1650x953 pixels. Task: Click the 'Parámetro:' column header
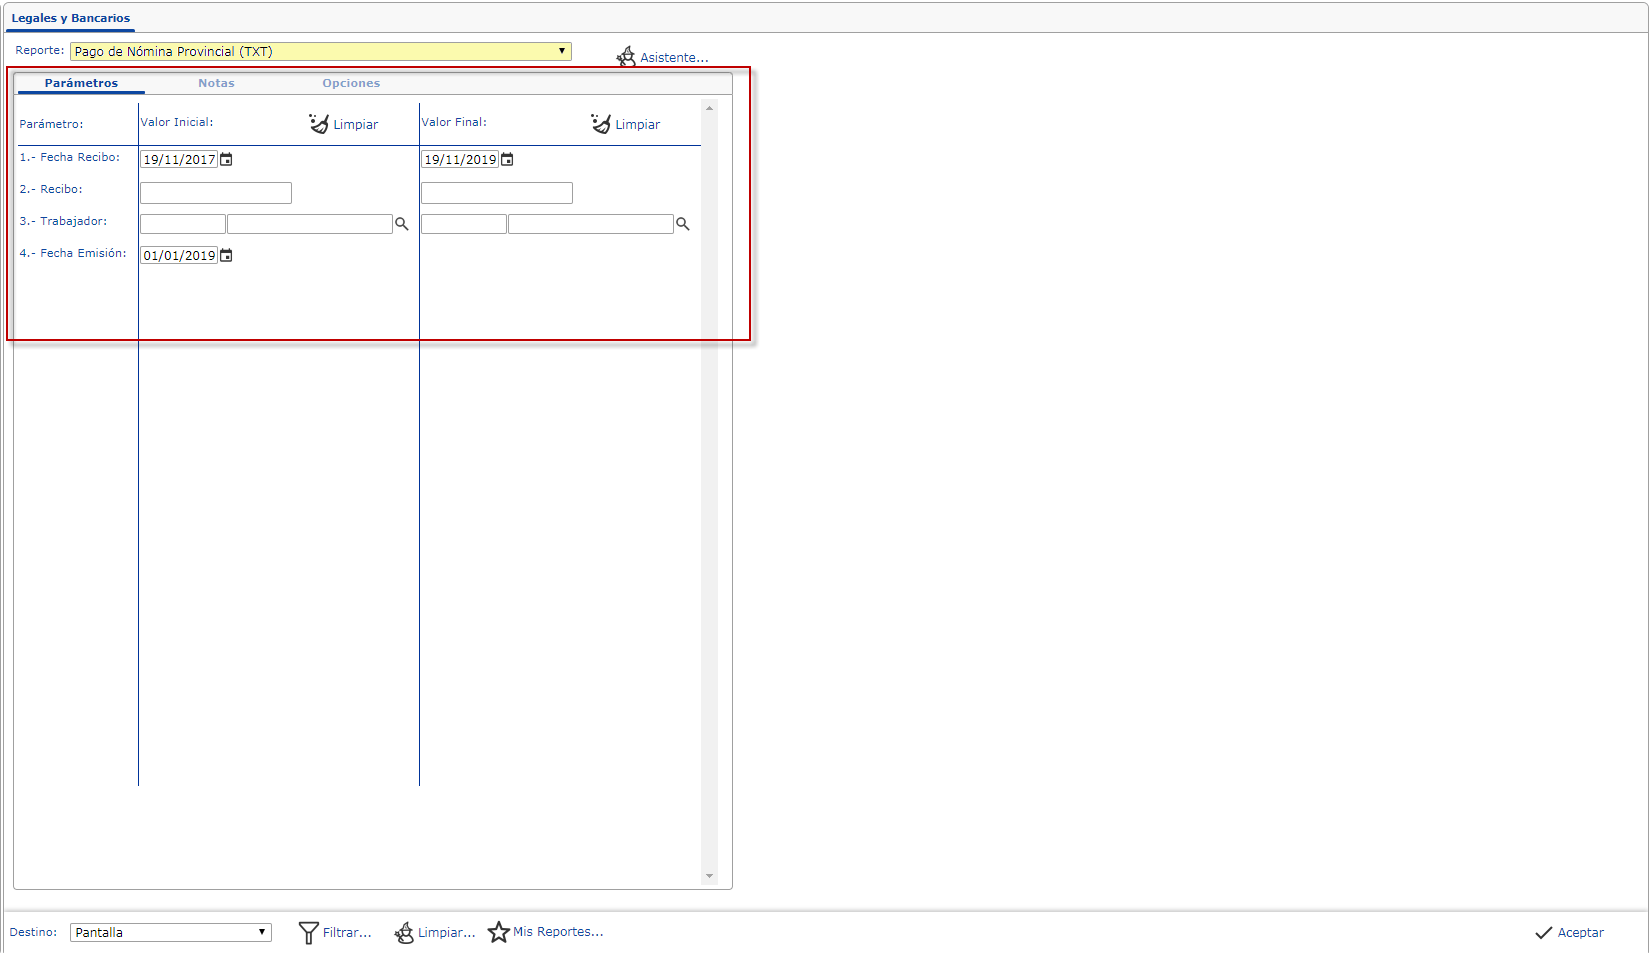click(x=51, y=124)
